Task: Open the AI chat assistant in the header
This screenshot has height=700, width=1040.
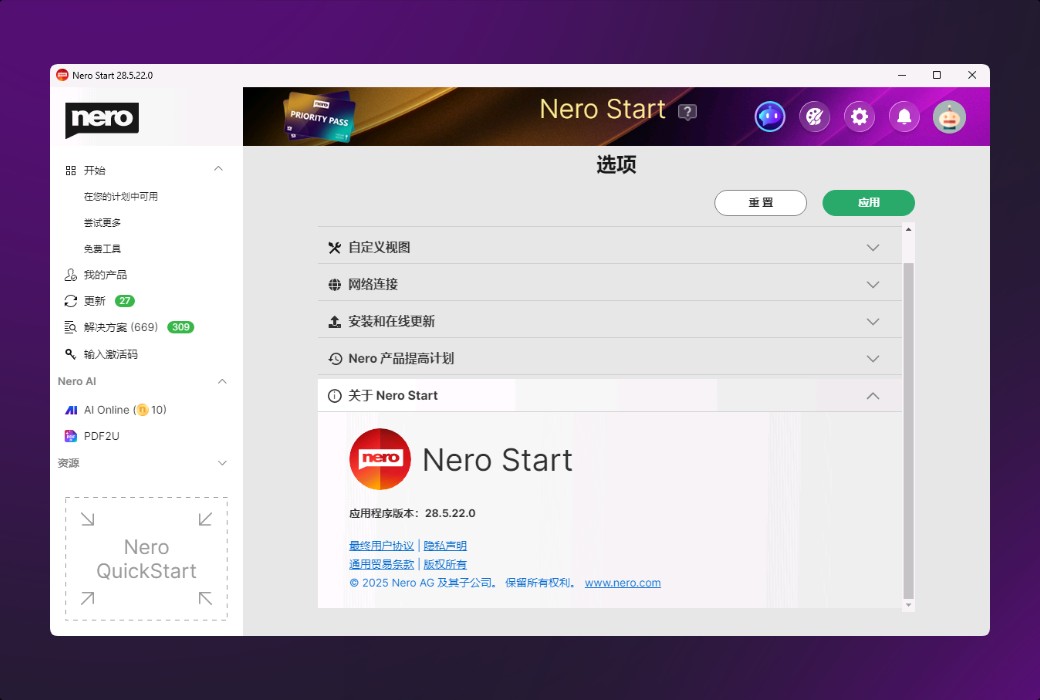Action: (769, 116)
